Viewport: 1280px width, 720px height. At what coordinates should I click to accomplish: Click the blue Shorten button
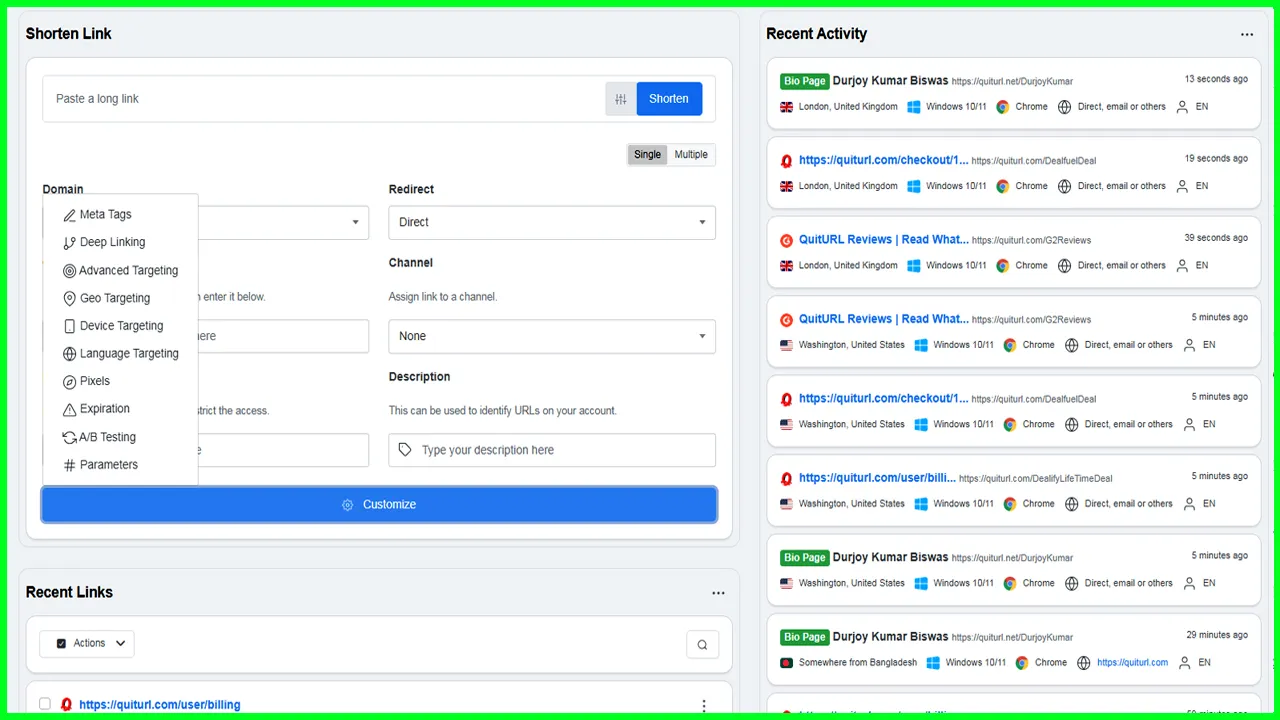[669, 99]
